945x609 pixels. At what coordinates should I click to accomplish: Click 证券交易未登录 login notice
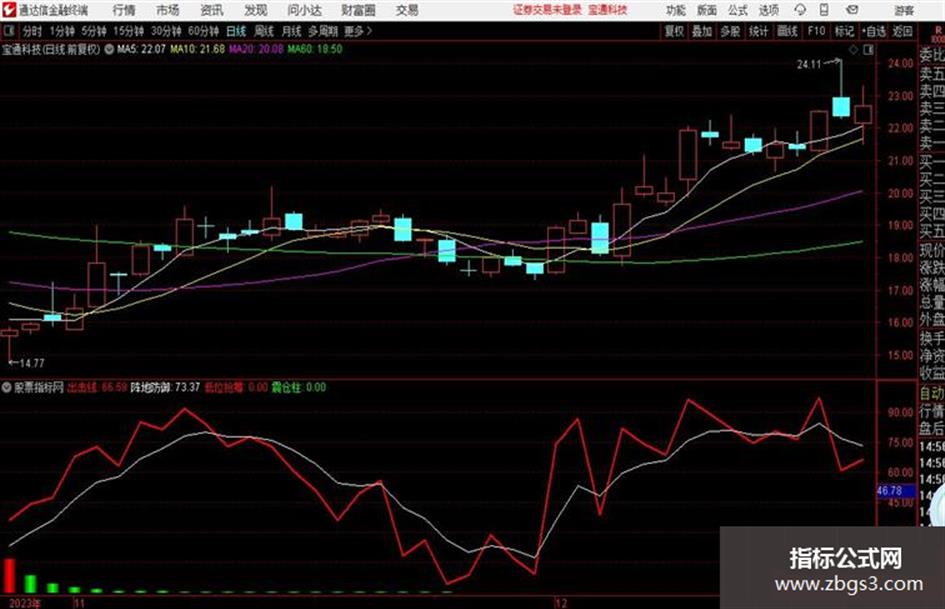(547, 10)
